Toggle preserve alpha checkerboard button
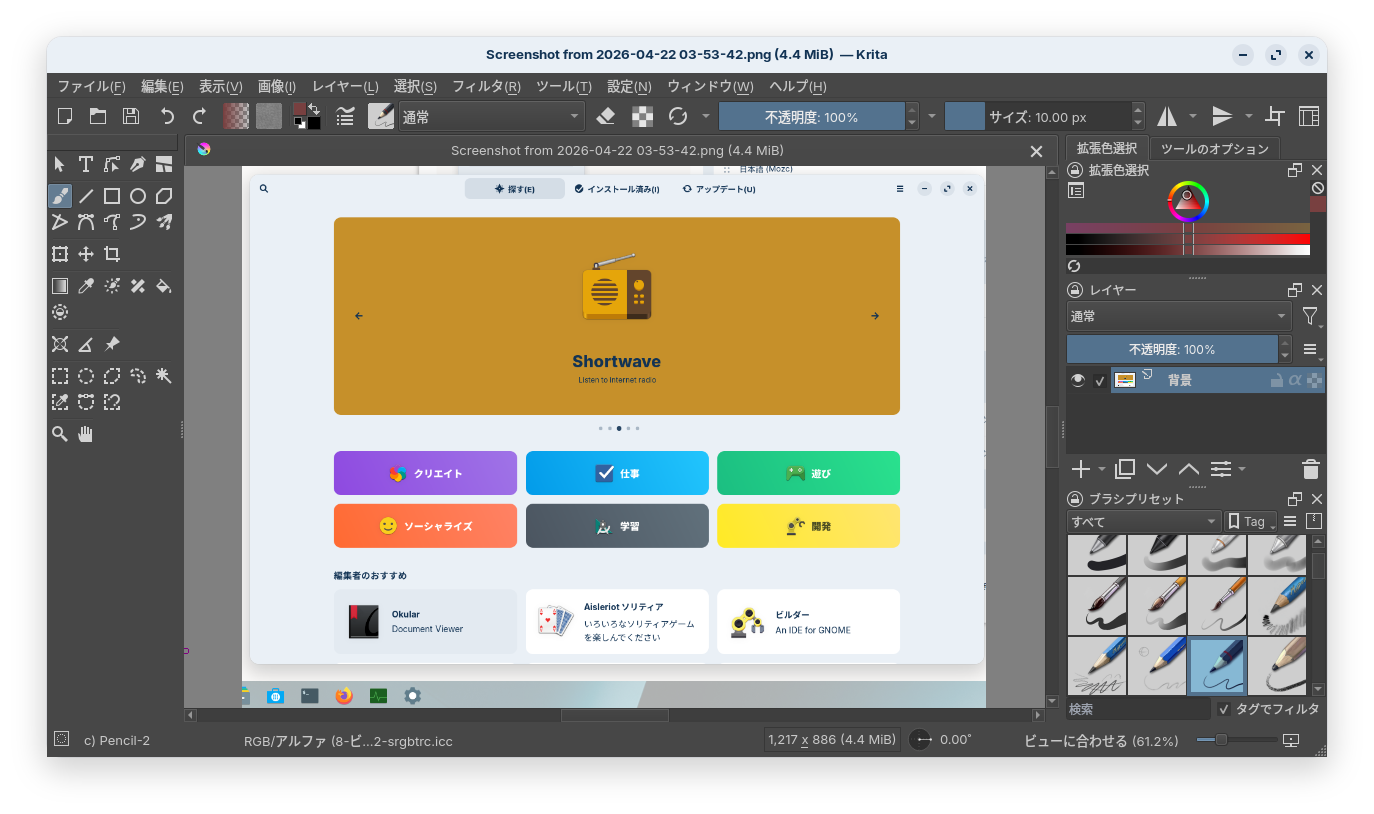Image resolution: width=1374 pixels, height=814 pixels. point(641,117)
